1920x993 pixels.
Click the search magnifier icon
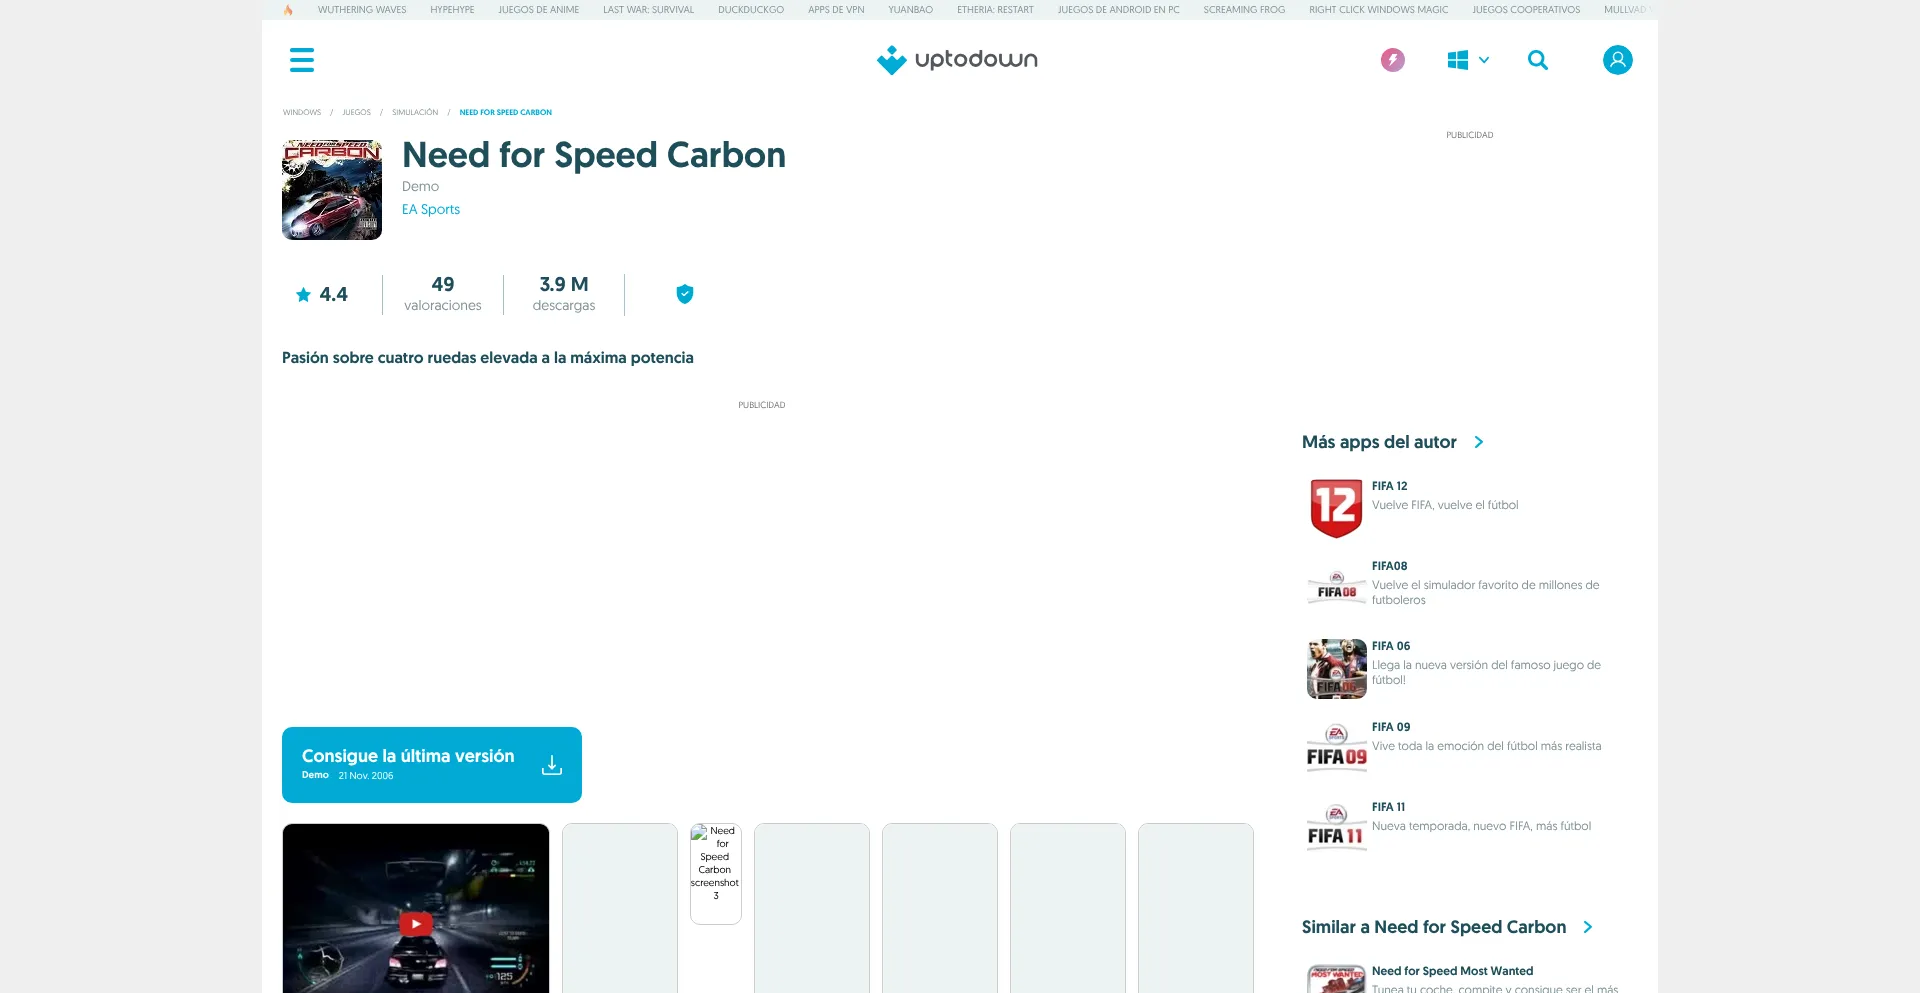1538,60
